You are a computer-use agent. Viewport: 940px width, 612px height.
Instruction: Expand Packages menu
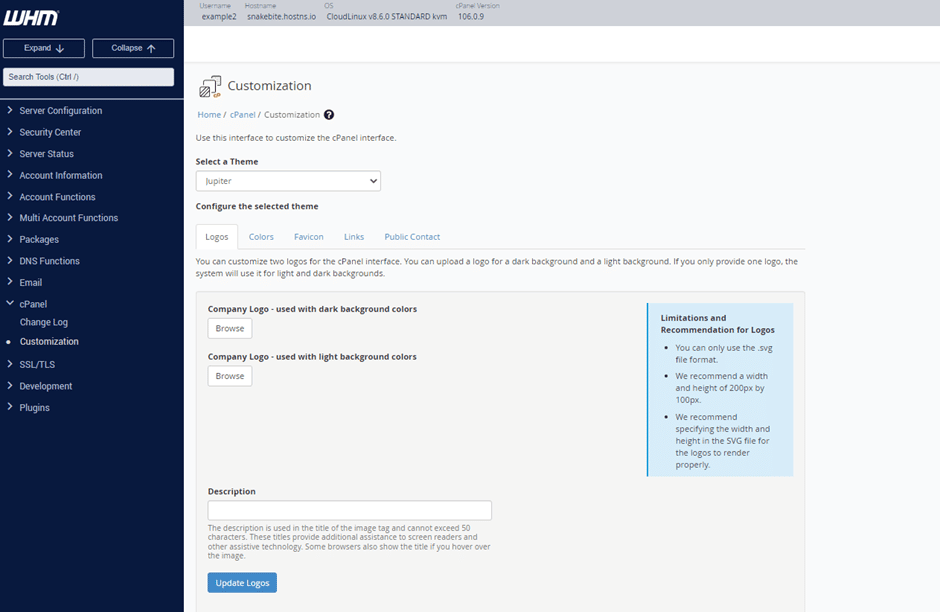coord(39,239)
